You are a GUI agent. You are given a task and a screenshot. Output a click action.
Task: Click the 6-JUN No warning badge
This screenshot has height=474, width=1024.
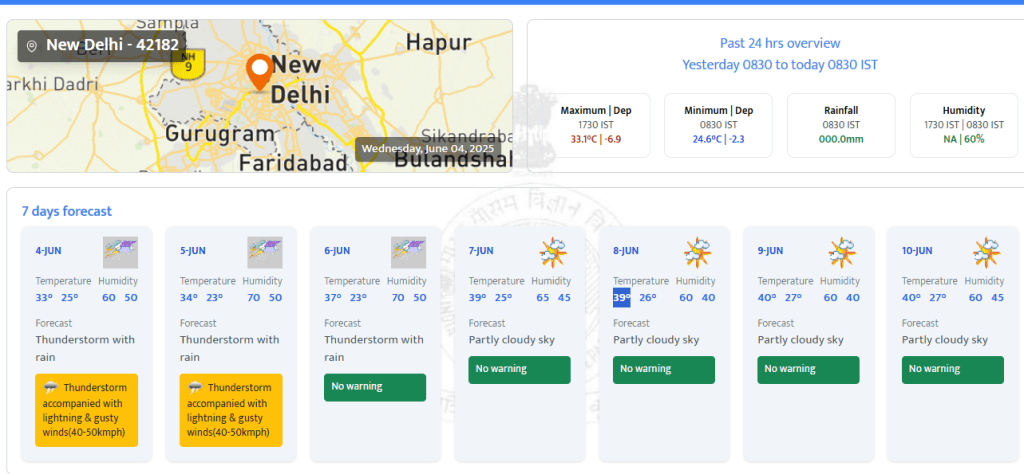point(375,387)
